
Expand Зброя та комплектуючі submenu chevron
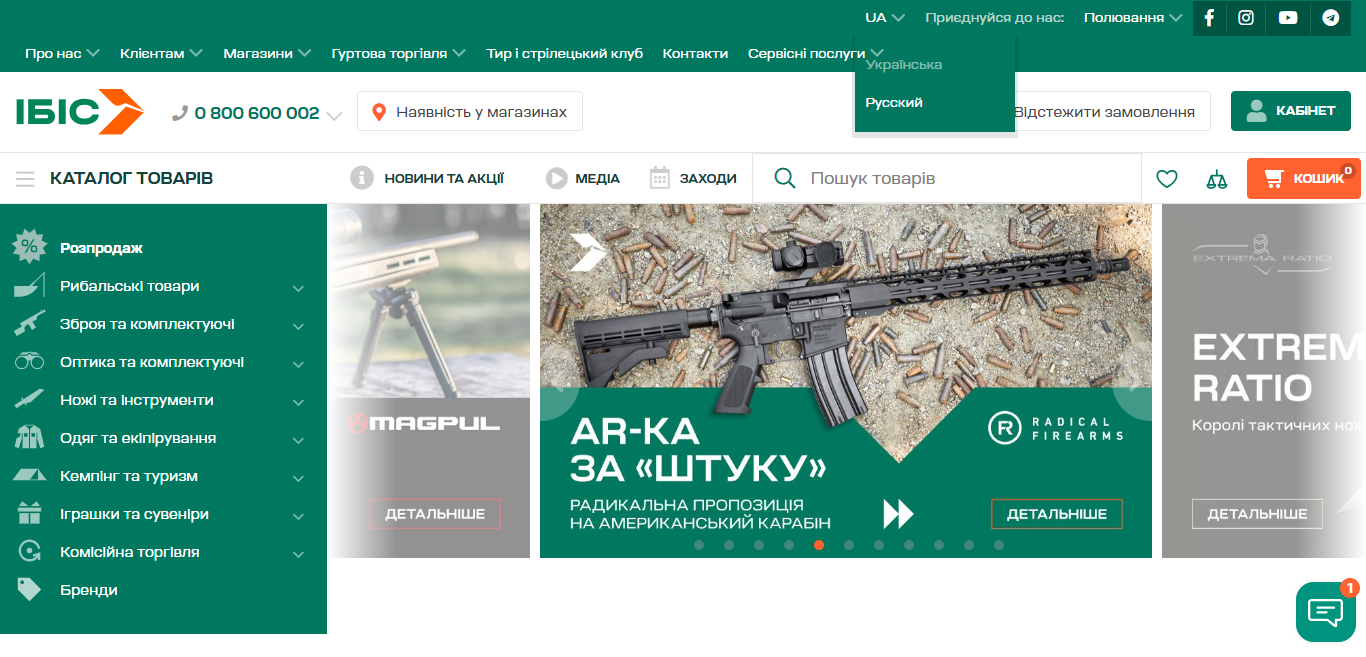click(x=298, y=326)
